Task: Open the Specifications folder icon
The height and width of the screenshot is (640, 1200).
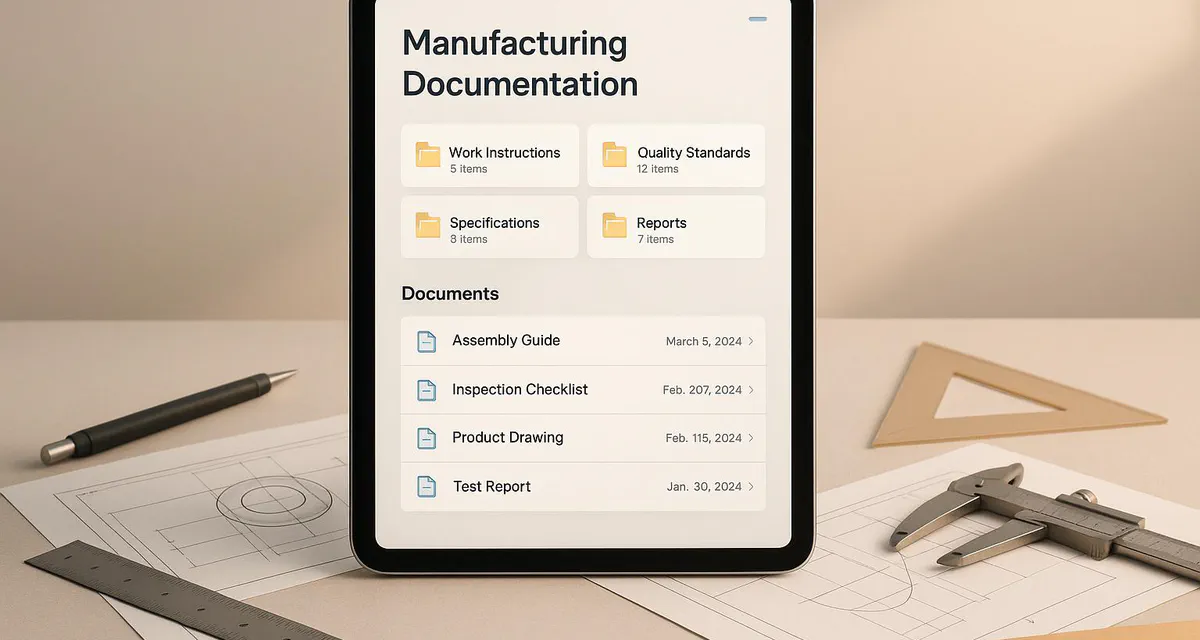Action: click(428, 226)
